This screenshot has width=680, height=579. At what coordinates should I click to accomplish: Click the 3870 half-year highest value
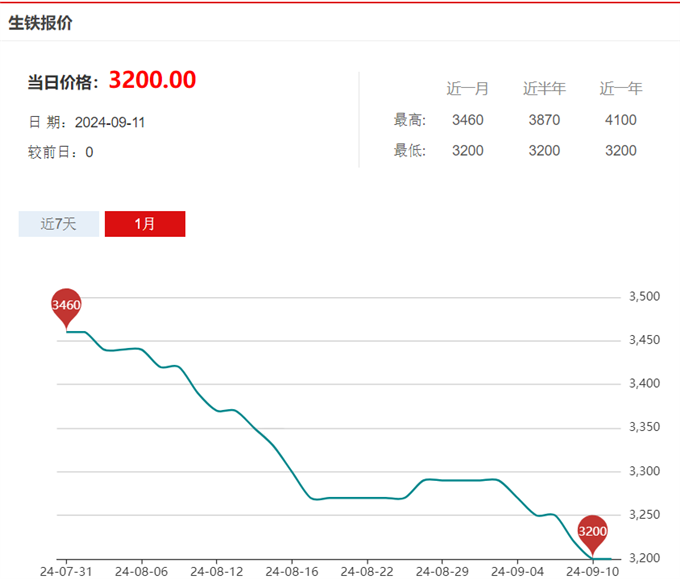point(544,120)
